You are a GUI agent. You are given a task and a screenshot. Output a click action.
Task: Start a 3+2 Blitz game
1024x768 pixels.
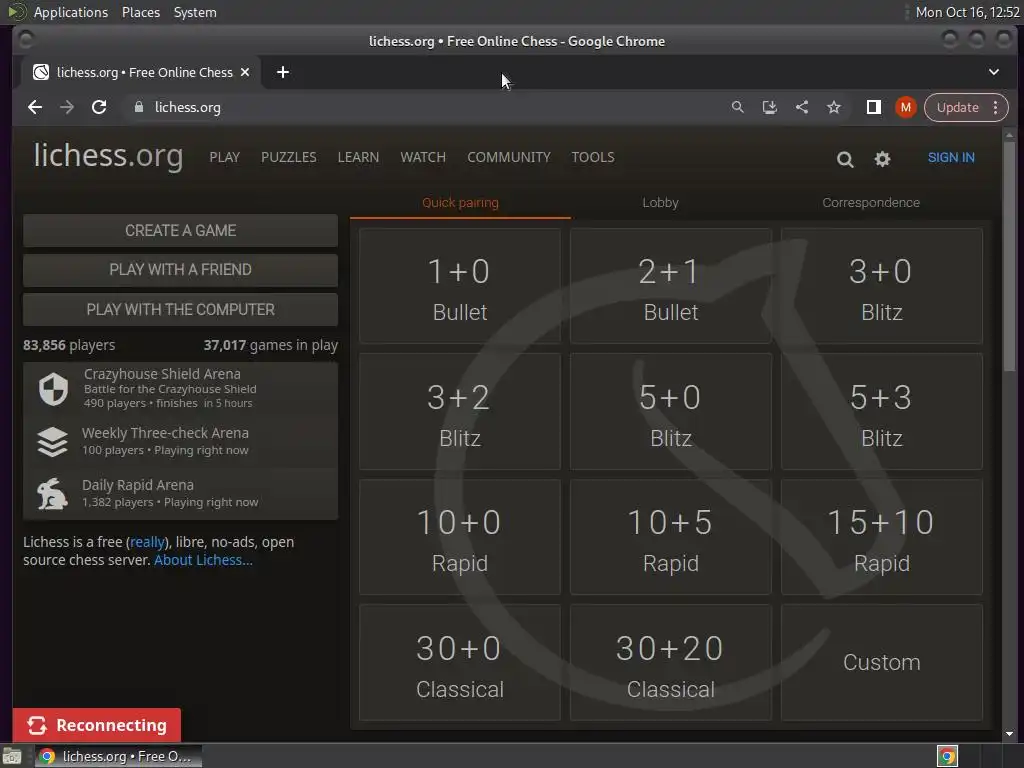(460, 412)
